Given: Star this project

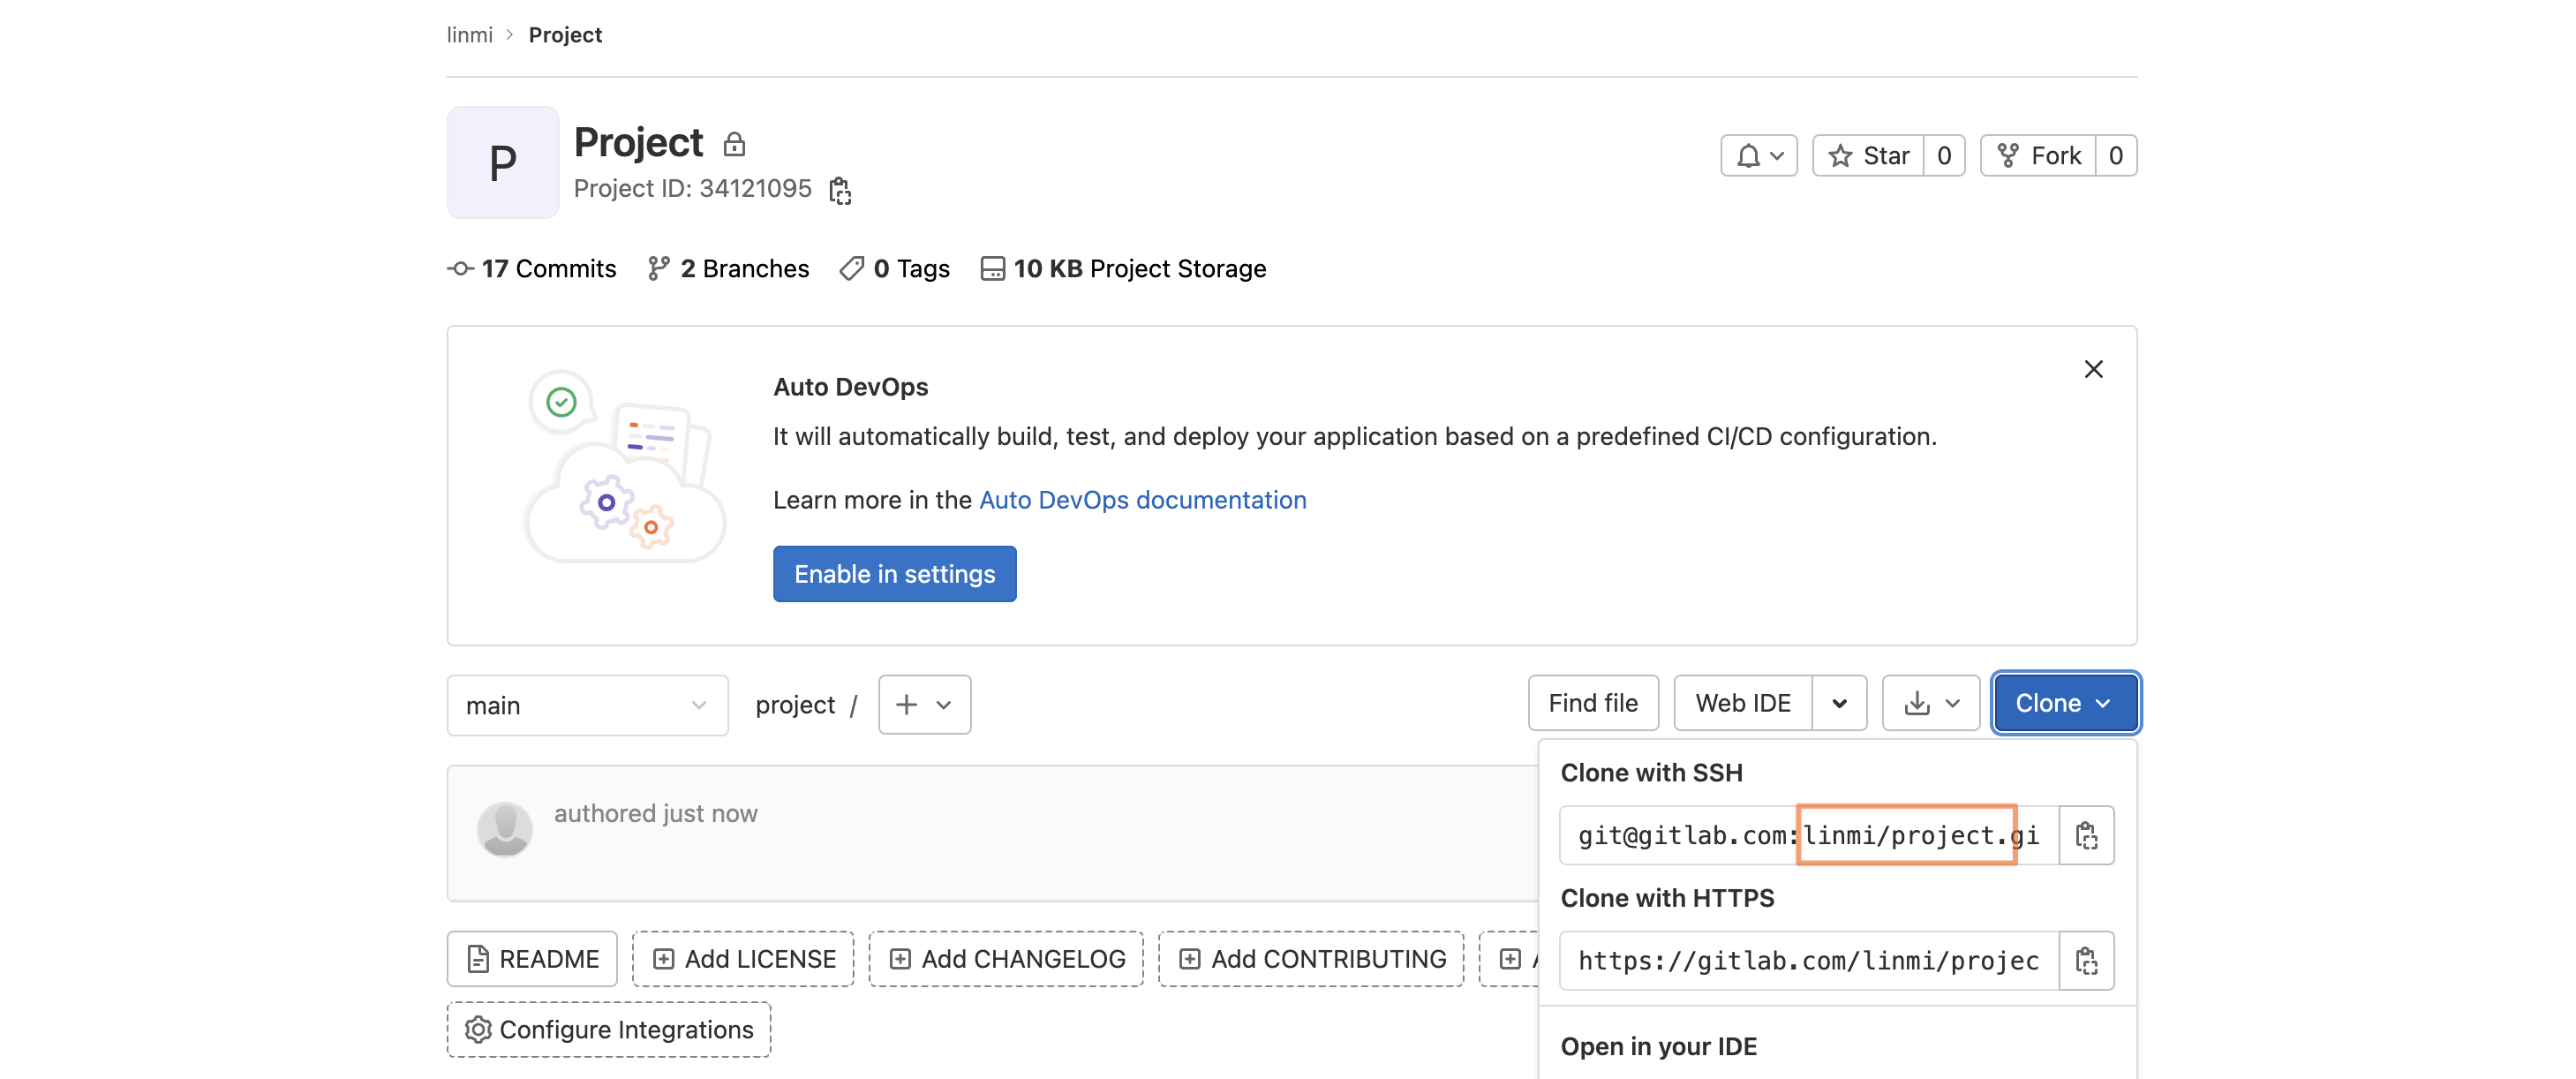Looking at the screenshot, I should point(1868,156).
